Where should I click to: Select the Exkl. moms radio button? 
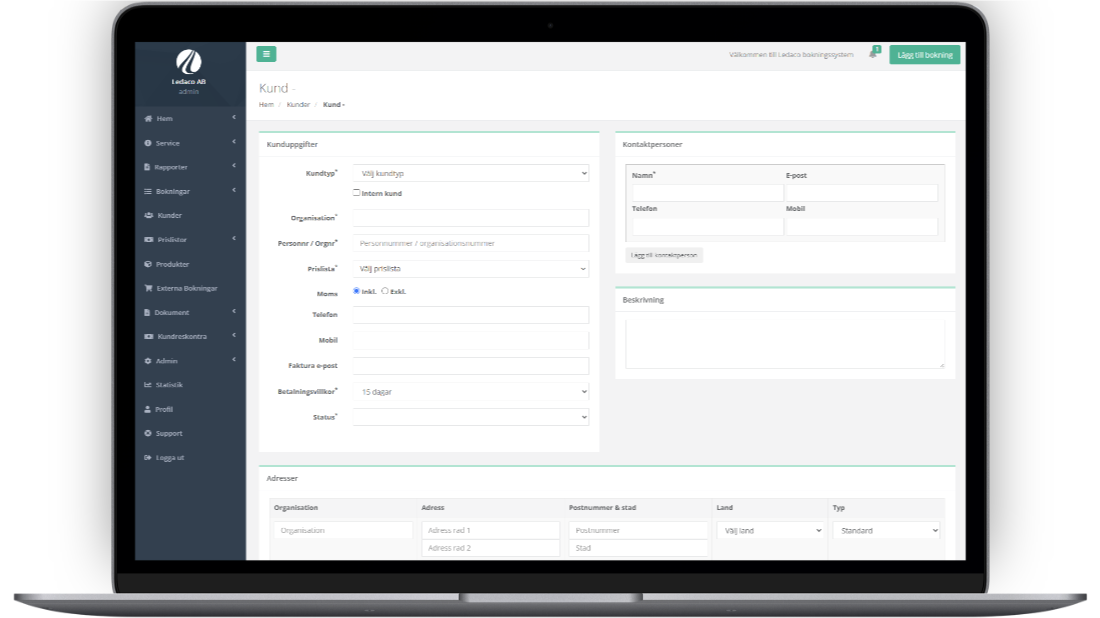(385, 291)
